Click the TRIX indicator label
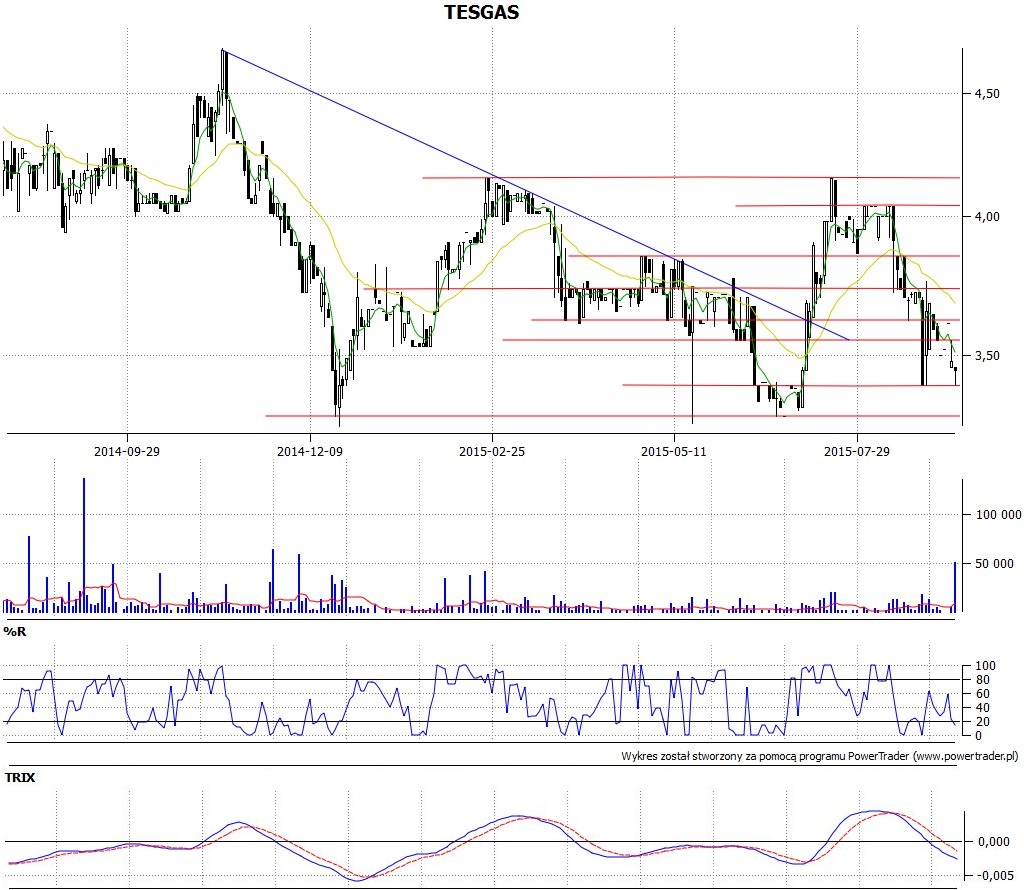Screen dimensions: 1024x890 pos(20,777)
